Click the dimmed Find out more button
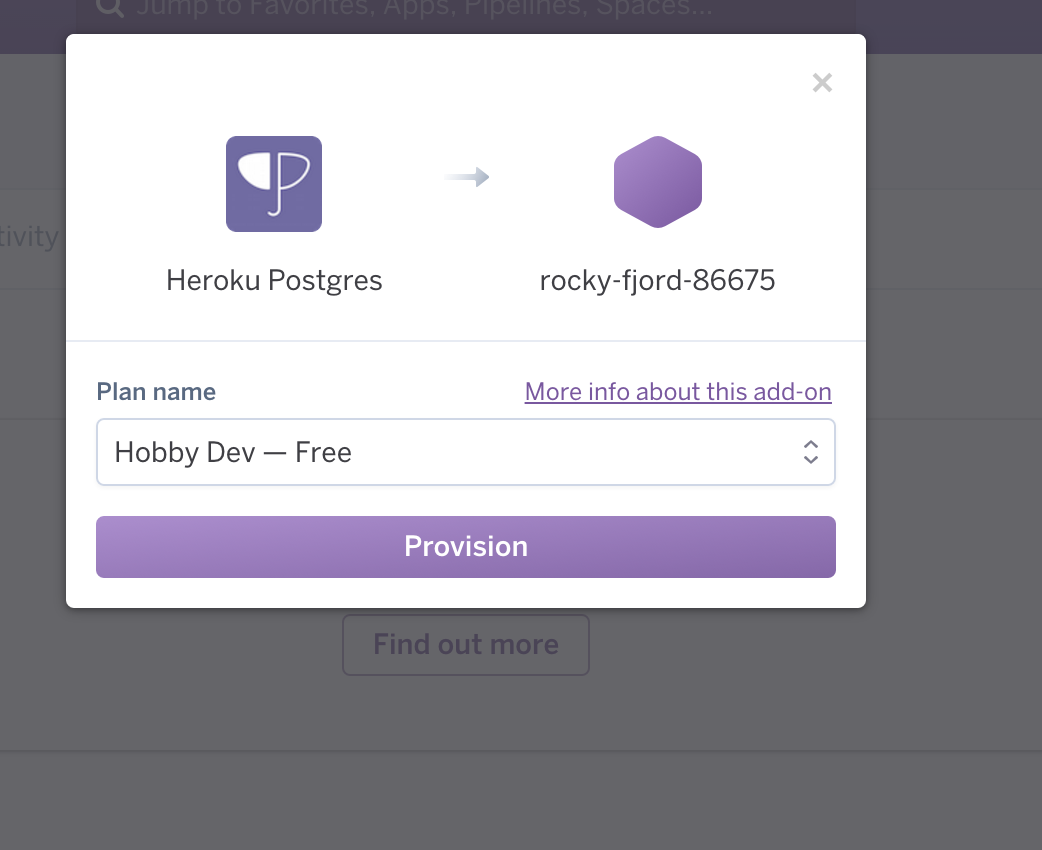This screenshot has height=850, width=1042. pyautogui.click(x=466, y=645)
